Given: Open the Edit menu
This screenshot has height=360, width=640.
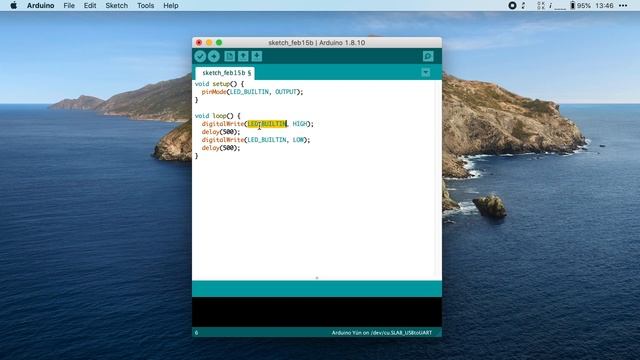Looking at the screenshot, I should (90, 6).
